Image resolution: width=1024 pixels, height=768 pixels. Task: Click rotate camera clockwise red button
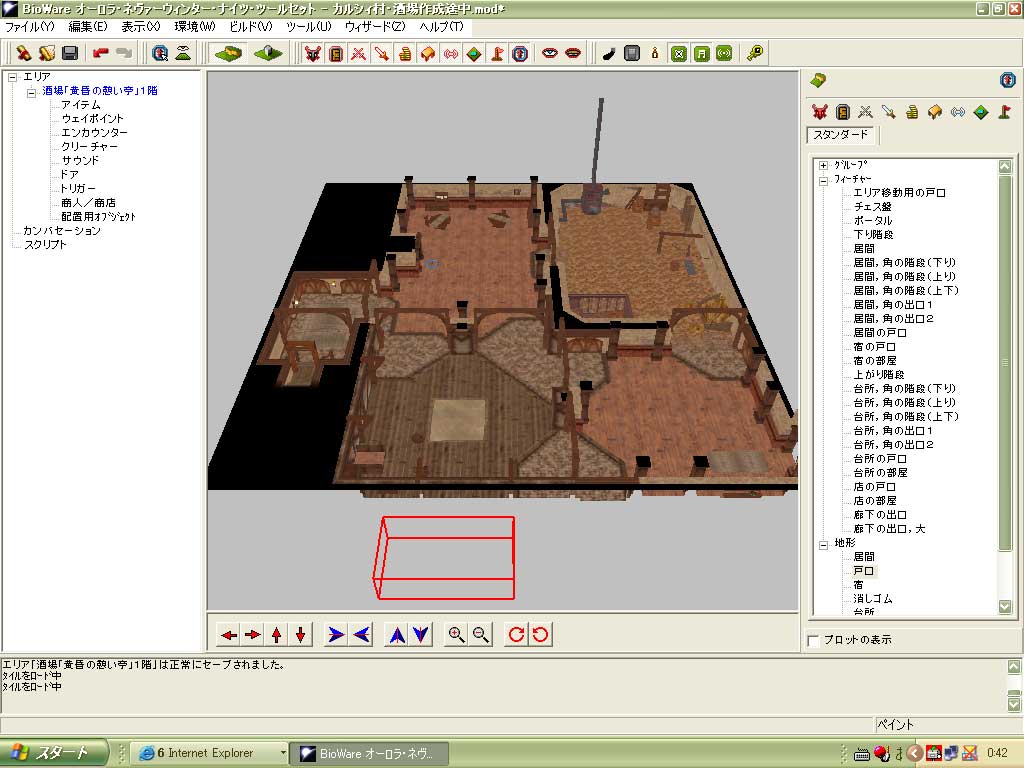[x=516, y=634]
